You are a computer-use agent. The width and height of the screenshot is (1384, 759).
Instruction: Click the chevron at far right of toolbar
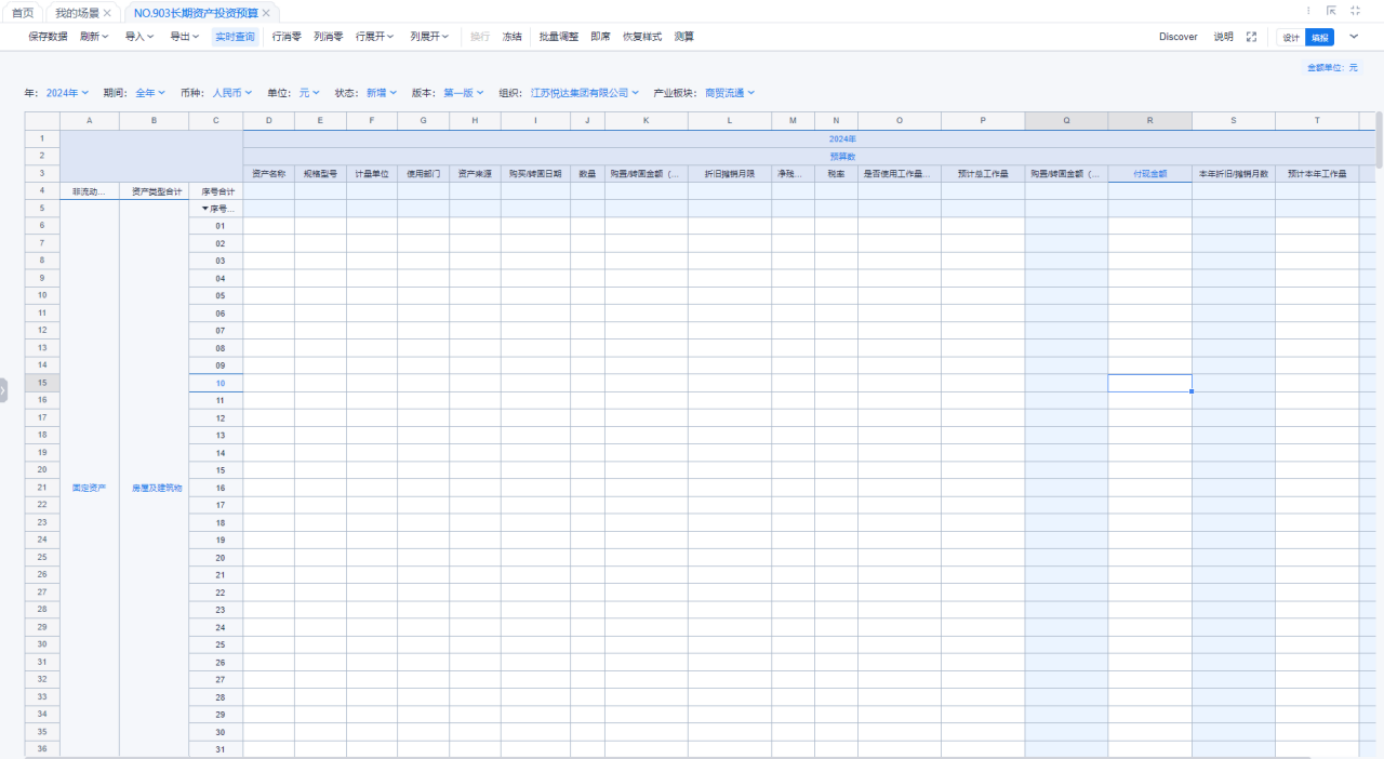click(x=1354, y=37)
